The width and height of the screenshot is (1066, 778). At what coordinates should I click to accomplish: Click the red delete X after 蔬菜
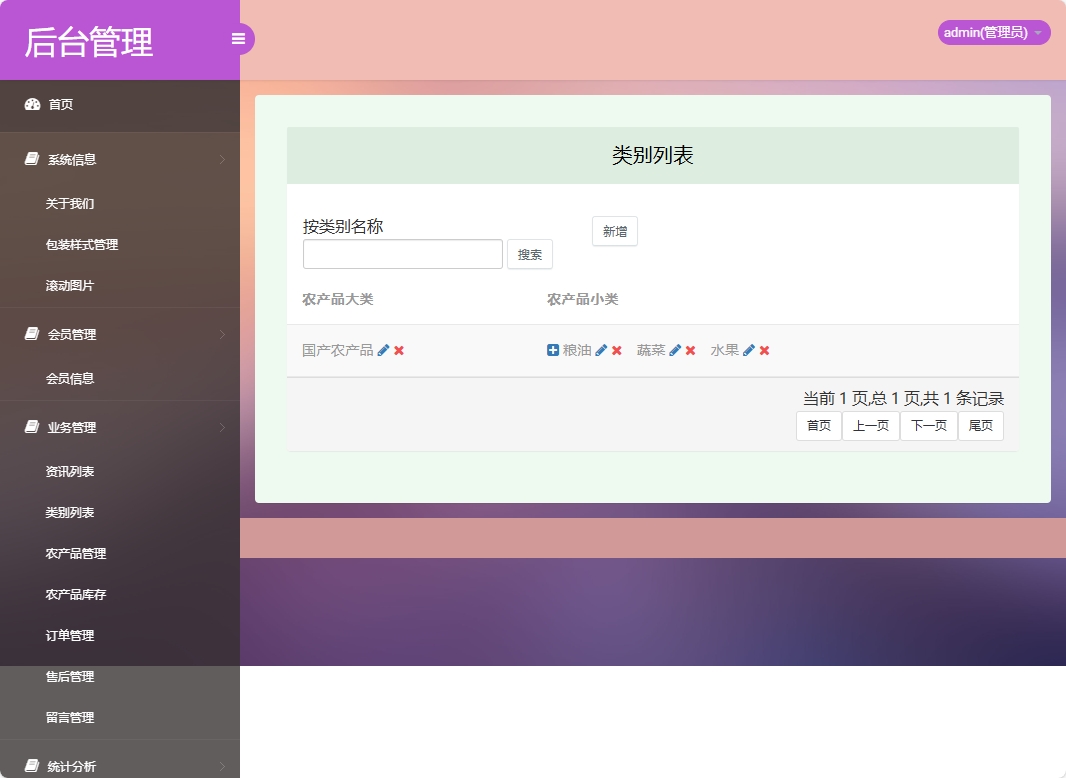pos(689,350)
